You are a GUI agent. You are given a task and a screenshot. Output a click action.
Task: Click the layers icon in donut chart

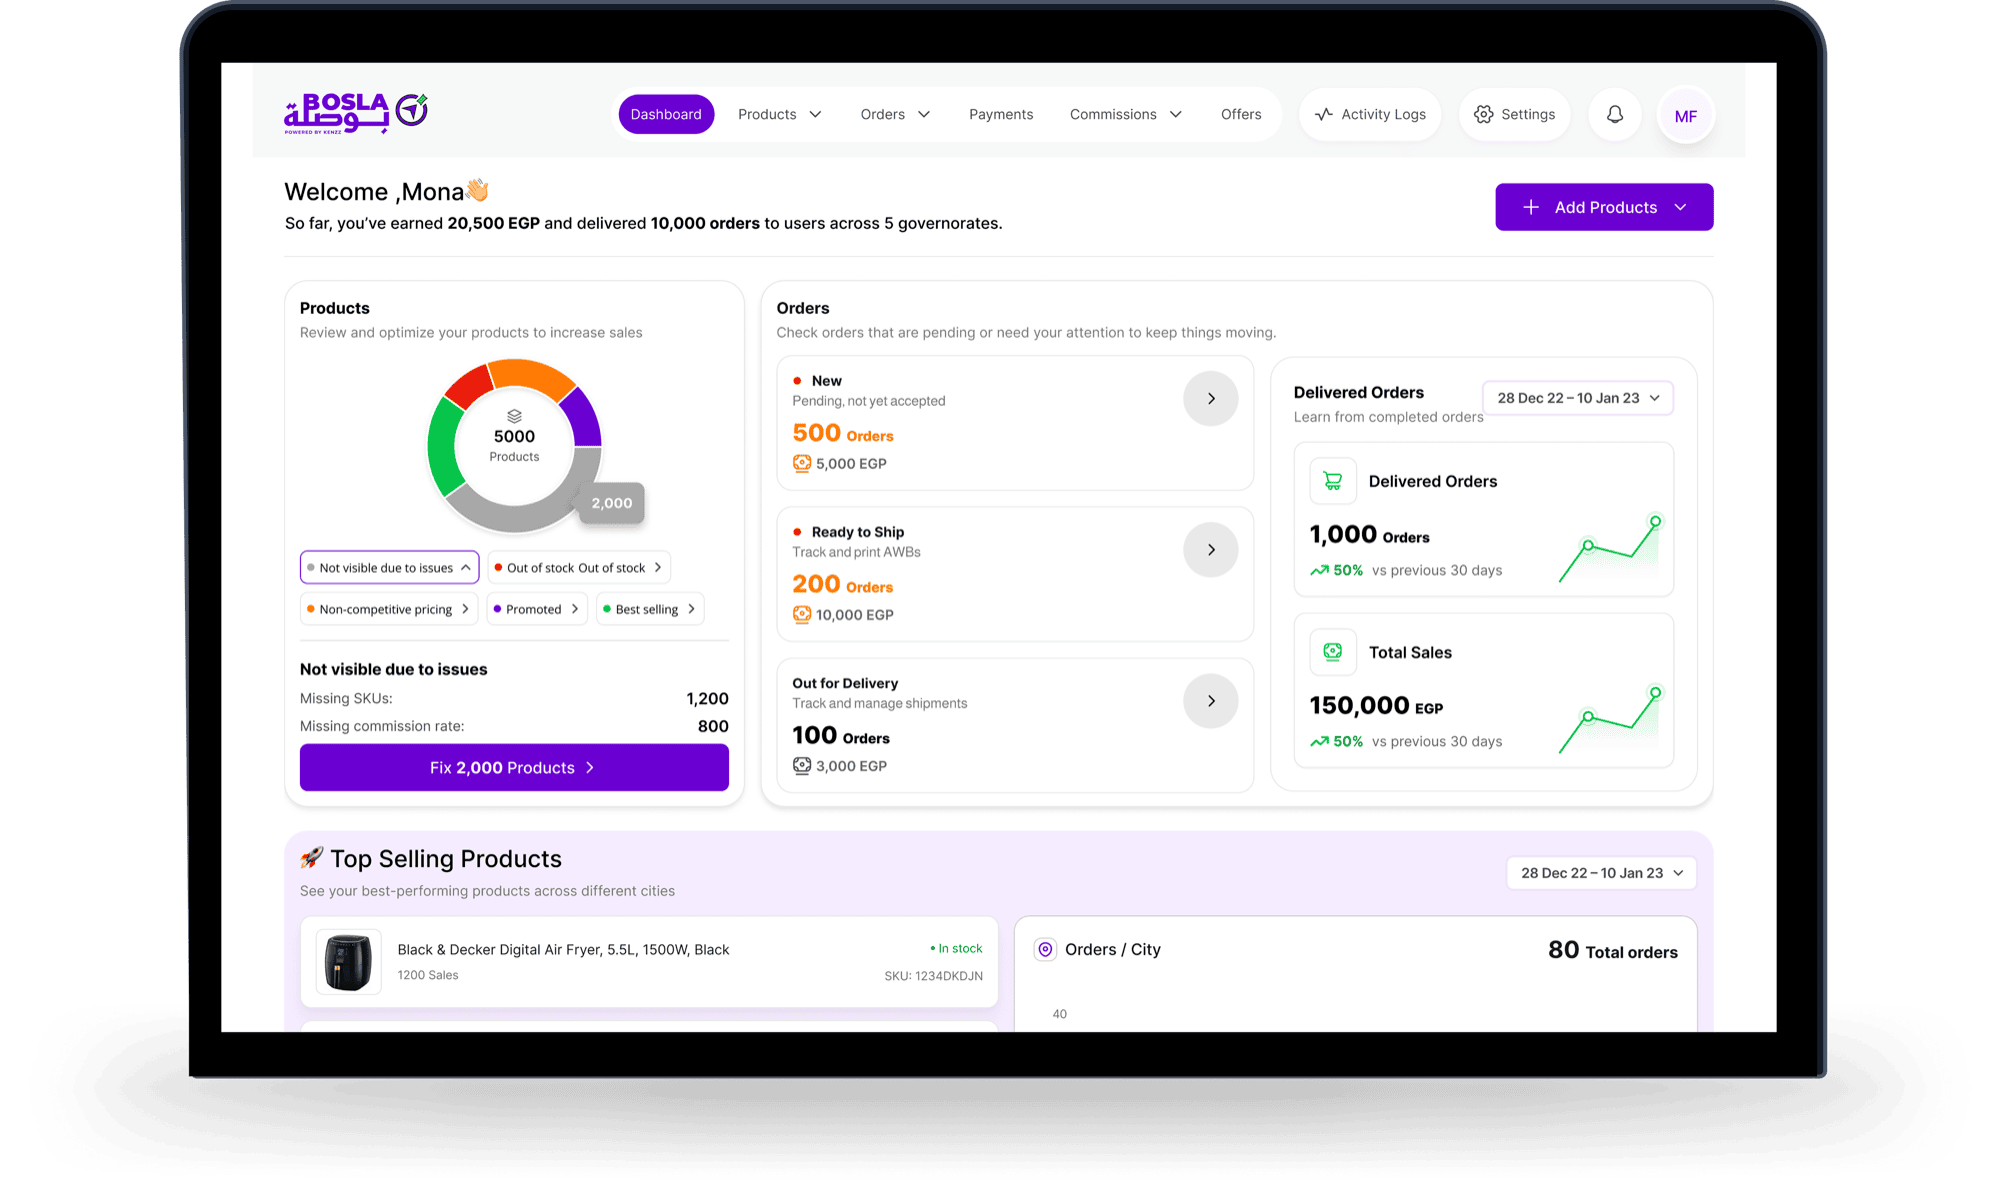coord(514,416)
